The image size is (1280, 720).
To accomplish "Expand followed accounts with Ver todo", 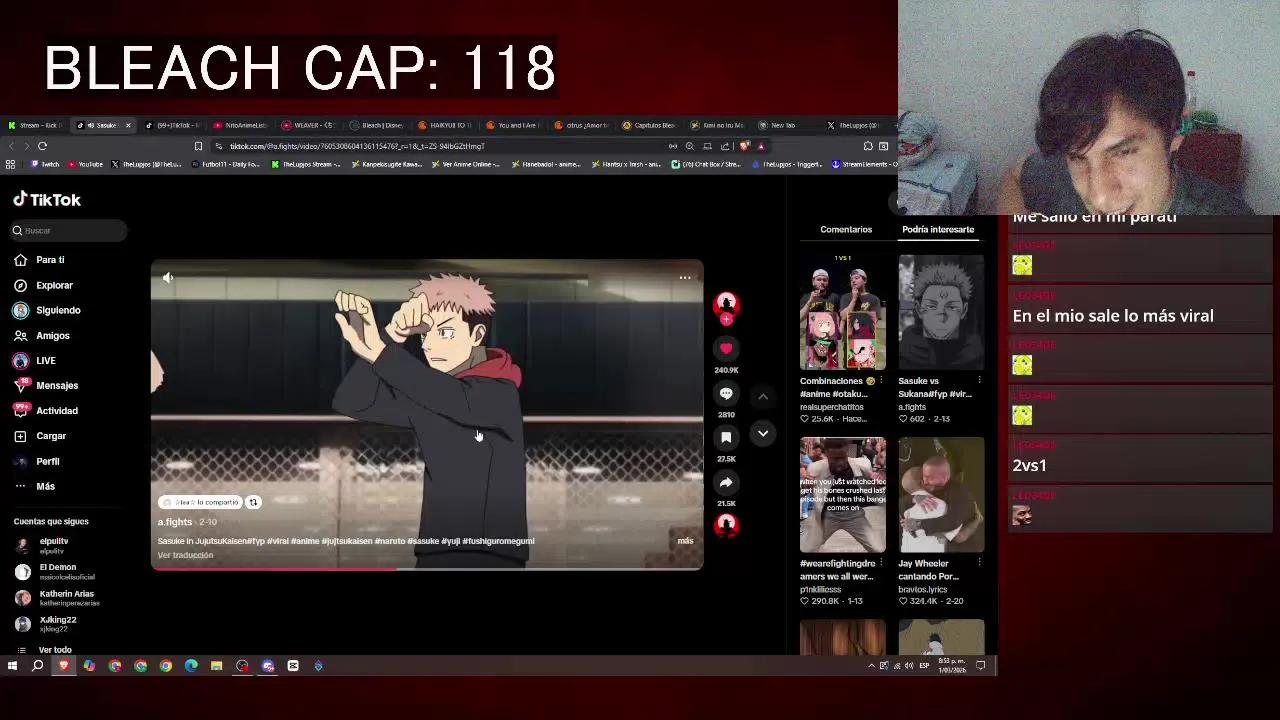I will (46, 650).
